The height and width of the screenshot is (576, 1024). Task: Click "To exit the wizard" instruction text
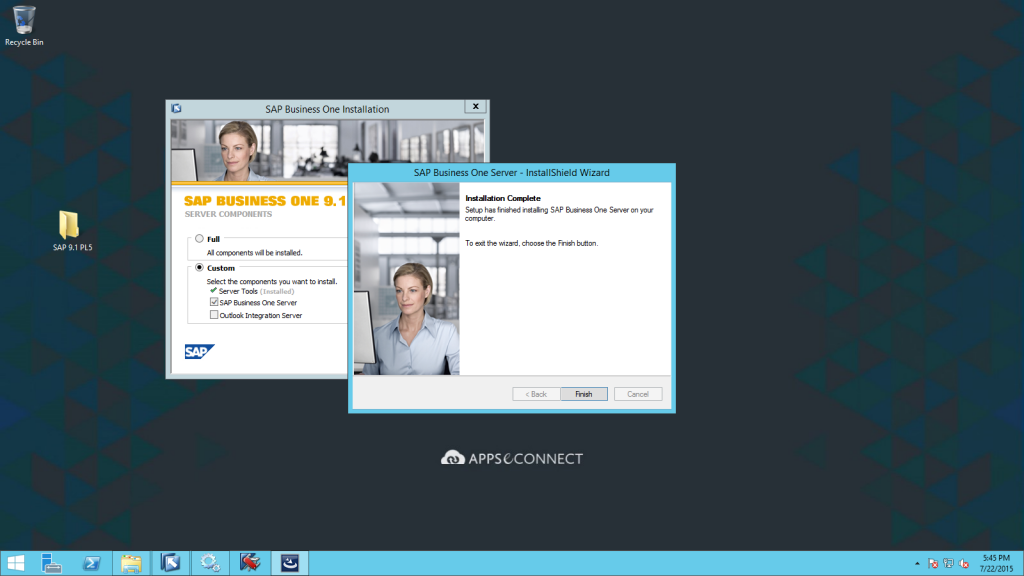point(532,243)
